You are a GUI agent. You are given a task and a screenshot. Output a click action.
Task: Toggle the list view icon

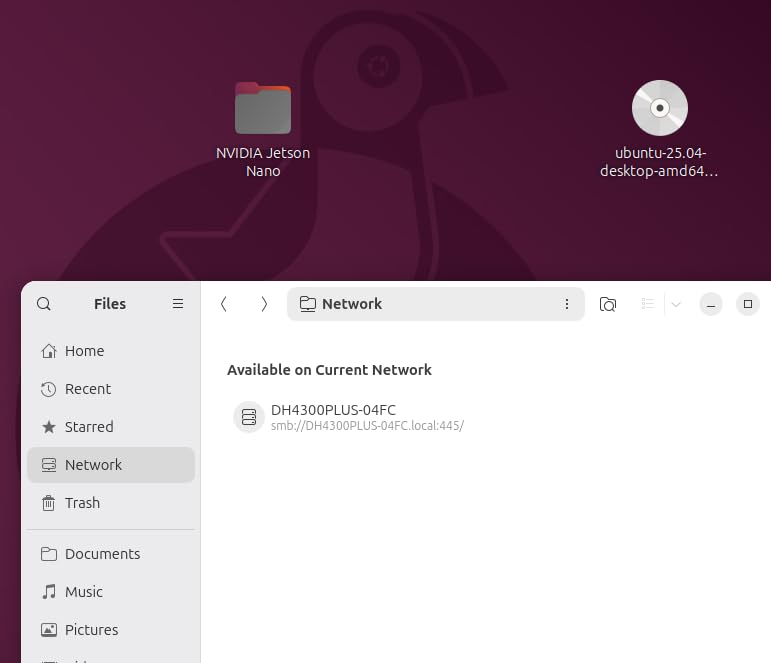(648, 304)
